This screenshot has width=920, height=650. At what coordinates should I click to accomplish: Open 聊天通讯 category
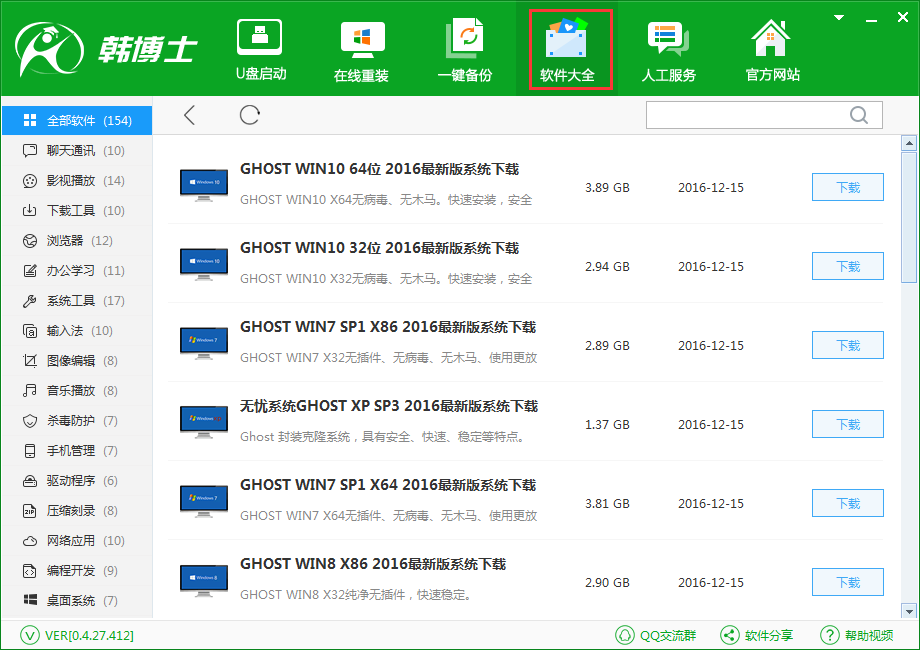(73, 151)
